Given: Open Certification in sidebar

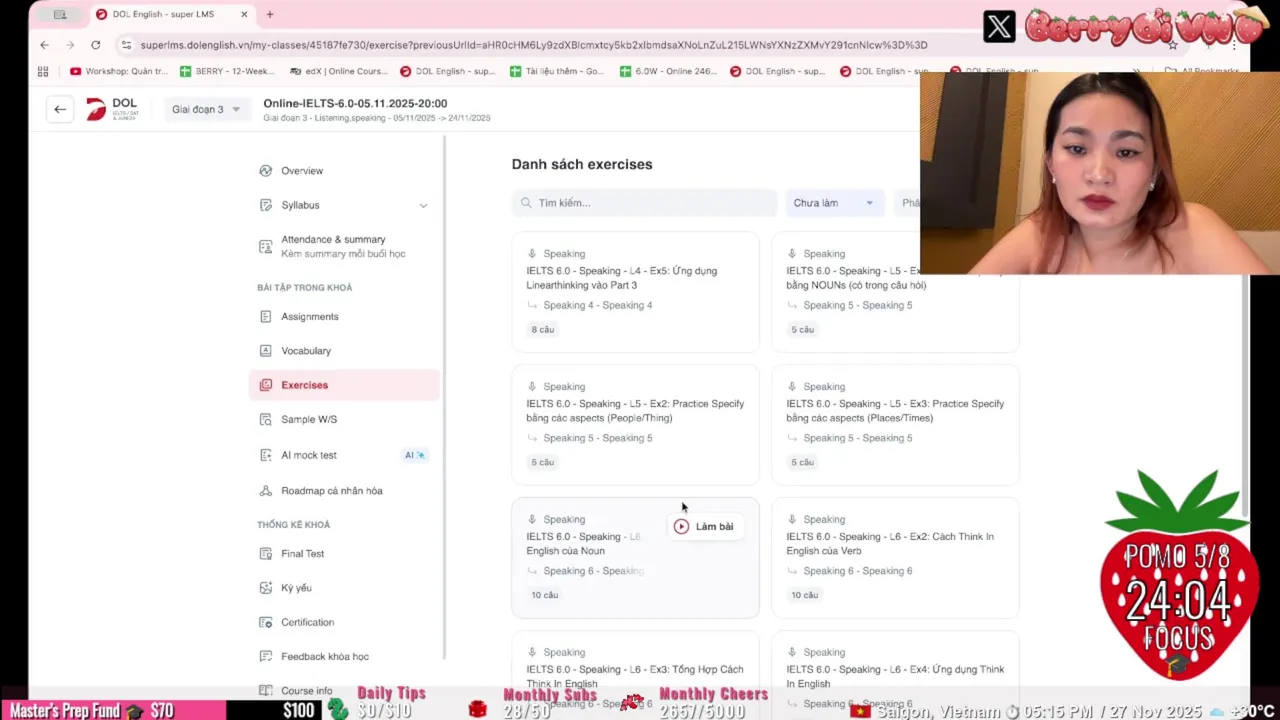Looking at the screenshot, I should [344, 622].
